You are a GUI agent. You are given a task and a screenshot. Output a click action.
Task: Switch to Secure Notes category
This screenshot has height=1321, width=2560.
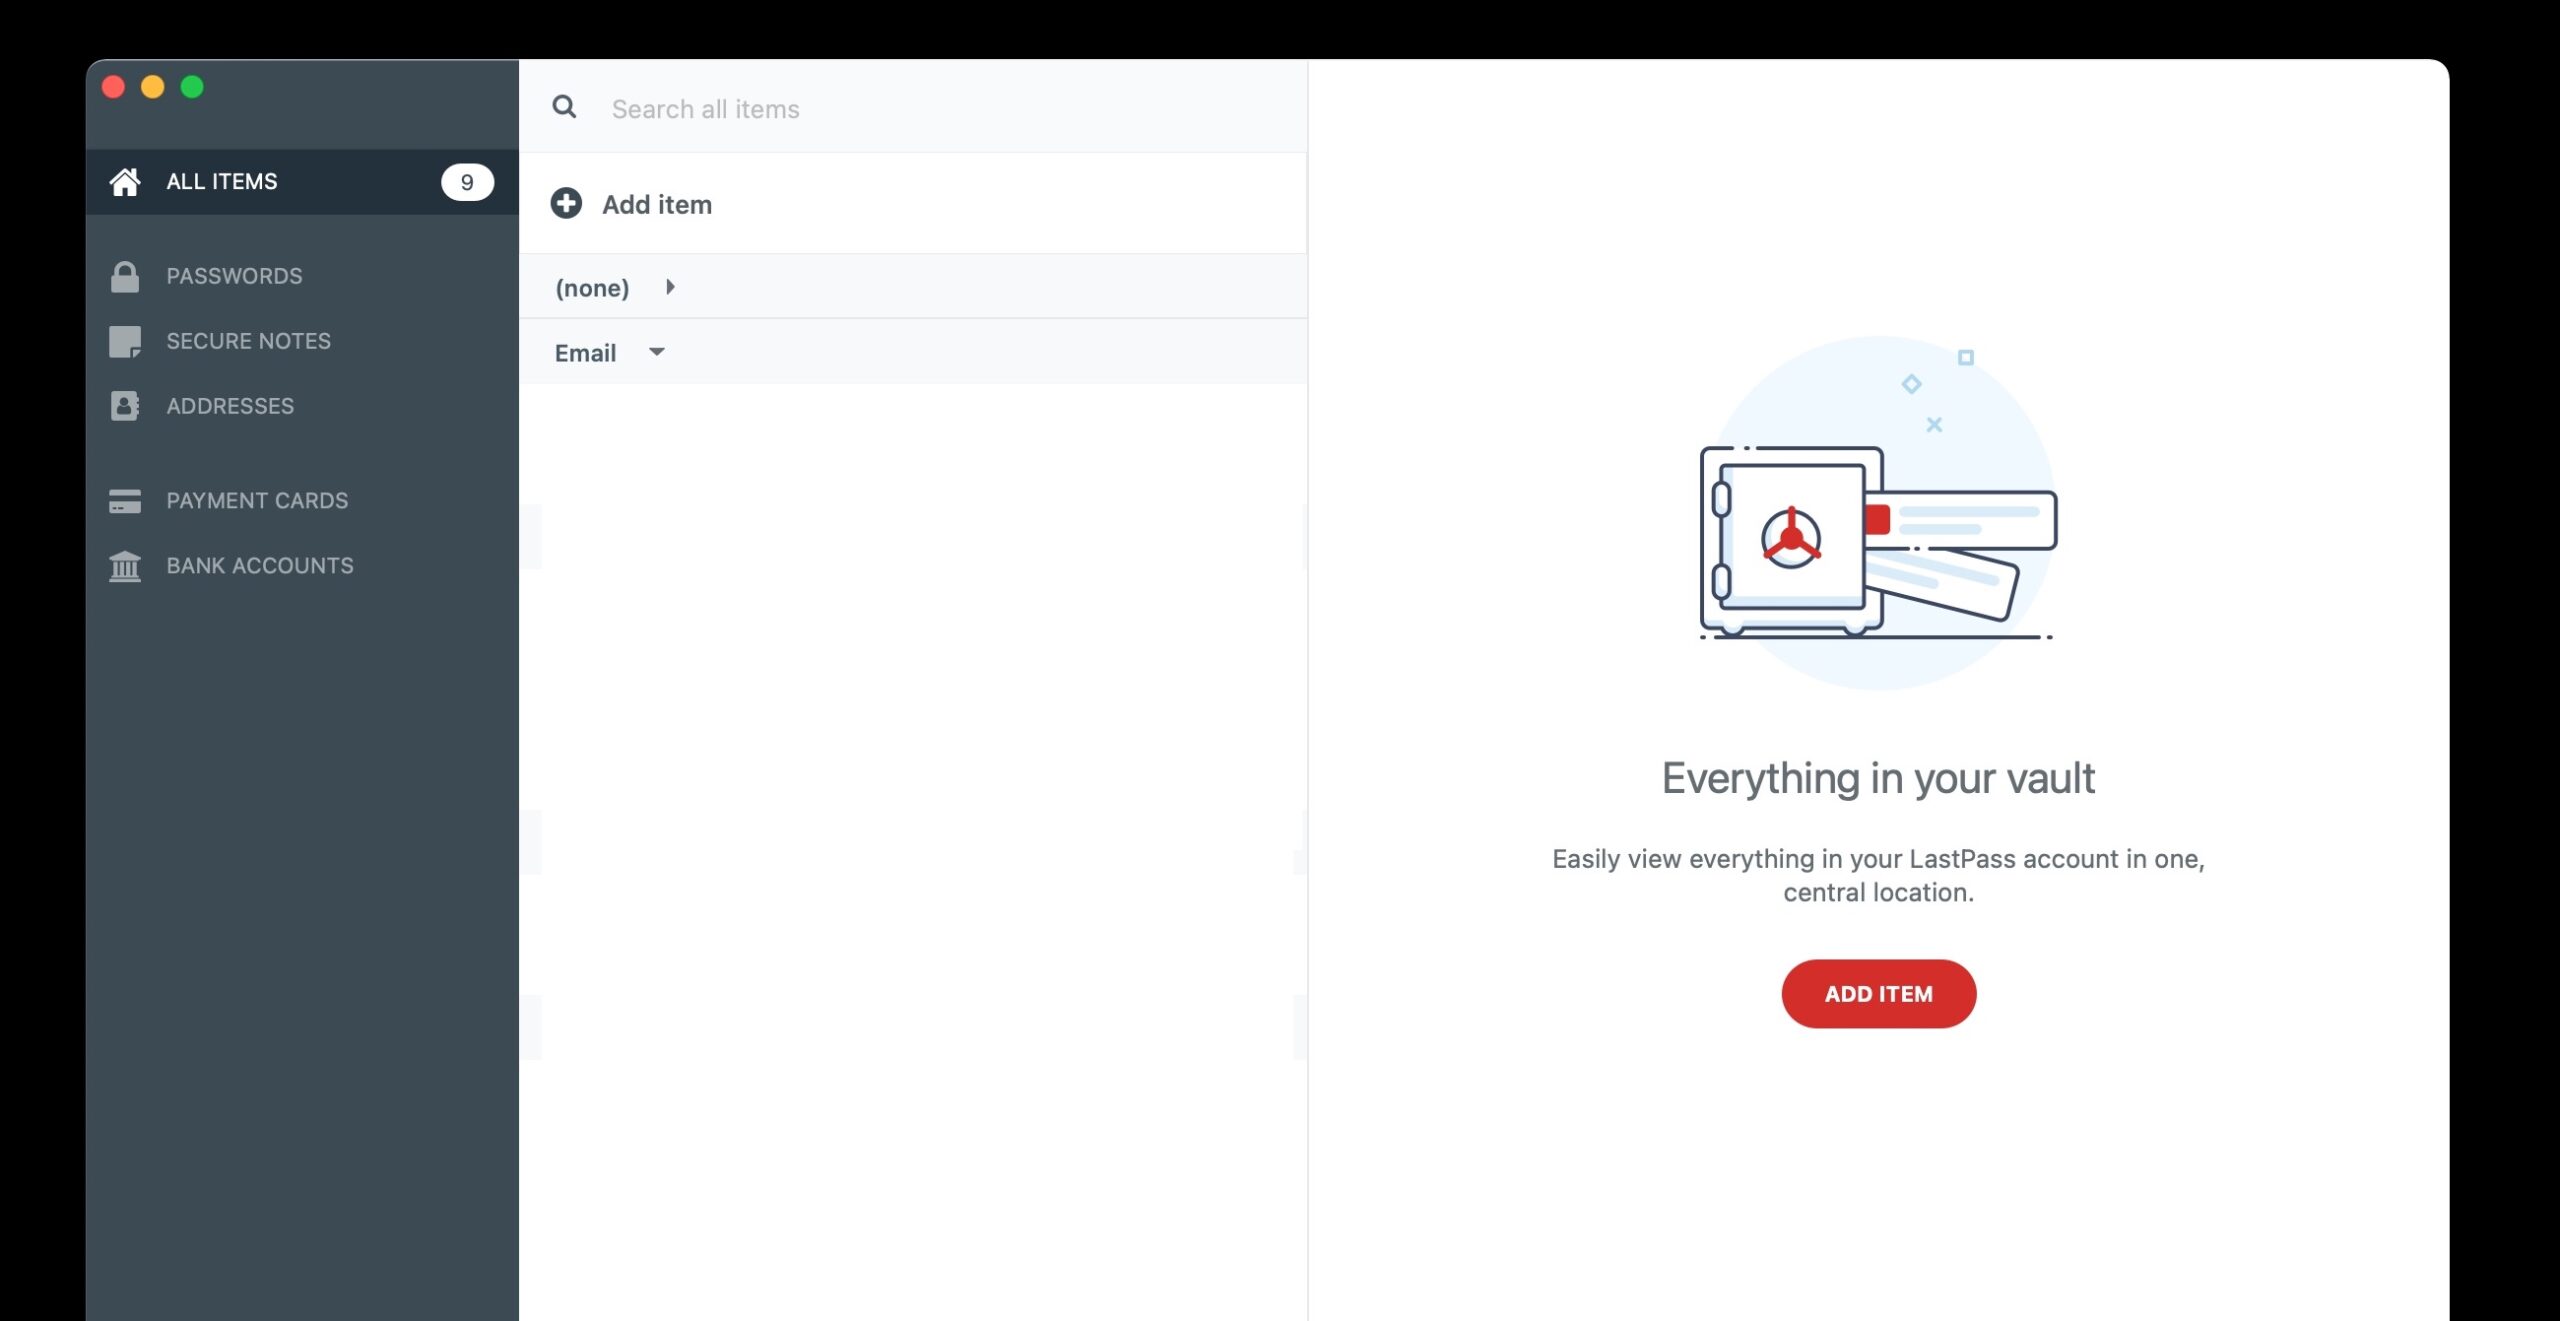[x=248, y=341]
